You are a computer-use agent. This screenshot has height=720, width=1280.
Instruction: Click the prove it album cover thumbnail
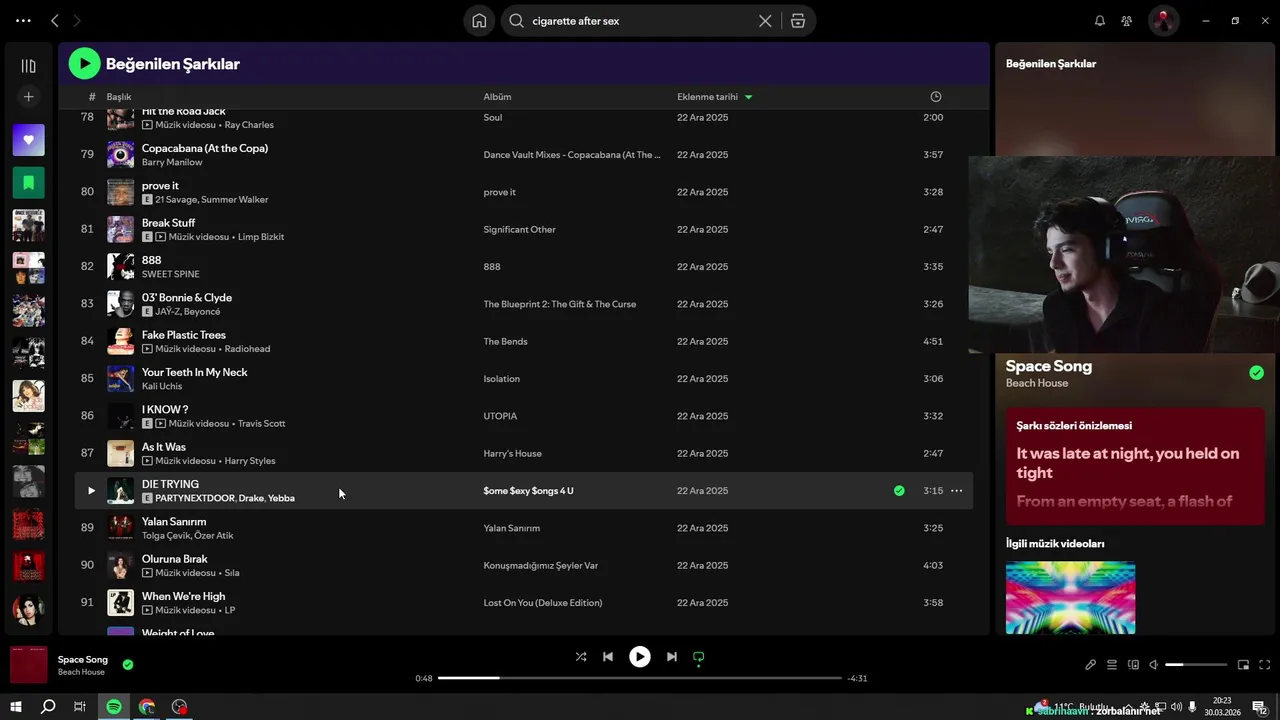[x=120, y=192]
